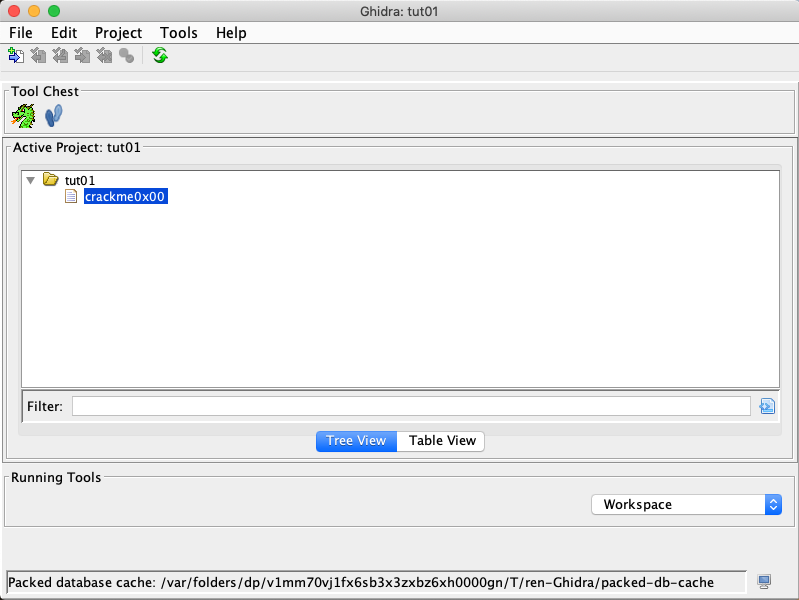Viewport: 799px width, 600px height.
Task: Collapse the tut01 folder tree node
Action: coord(31,180)
